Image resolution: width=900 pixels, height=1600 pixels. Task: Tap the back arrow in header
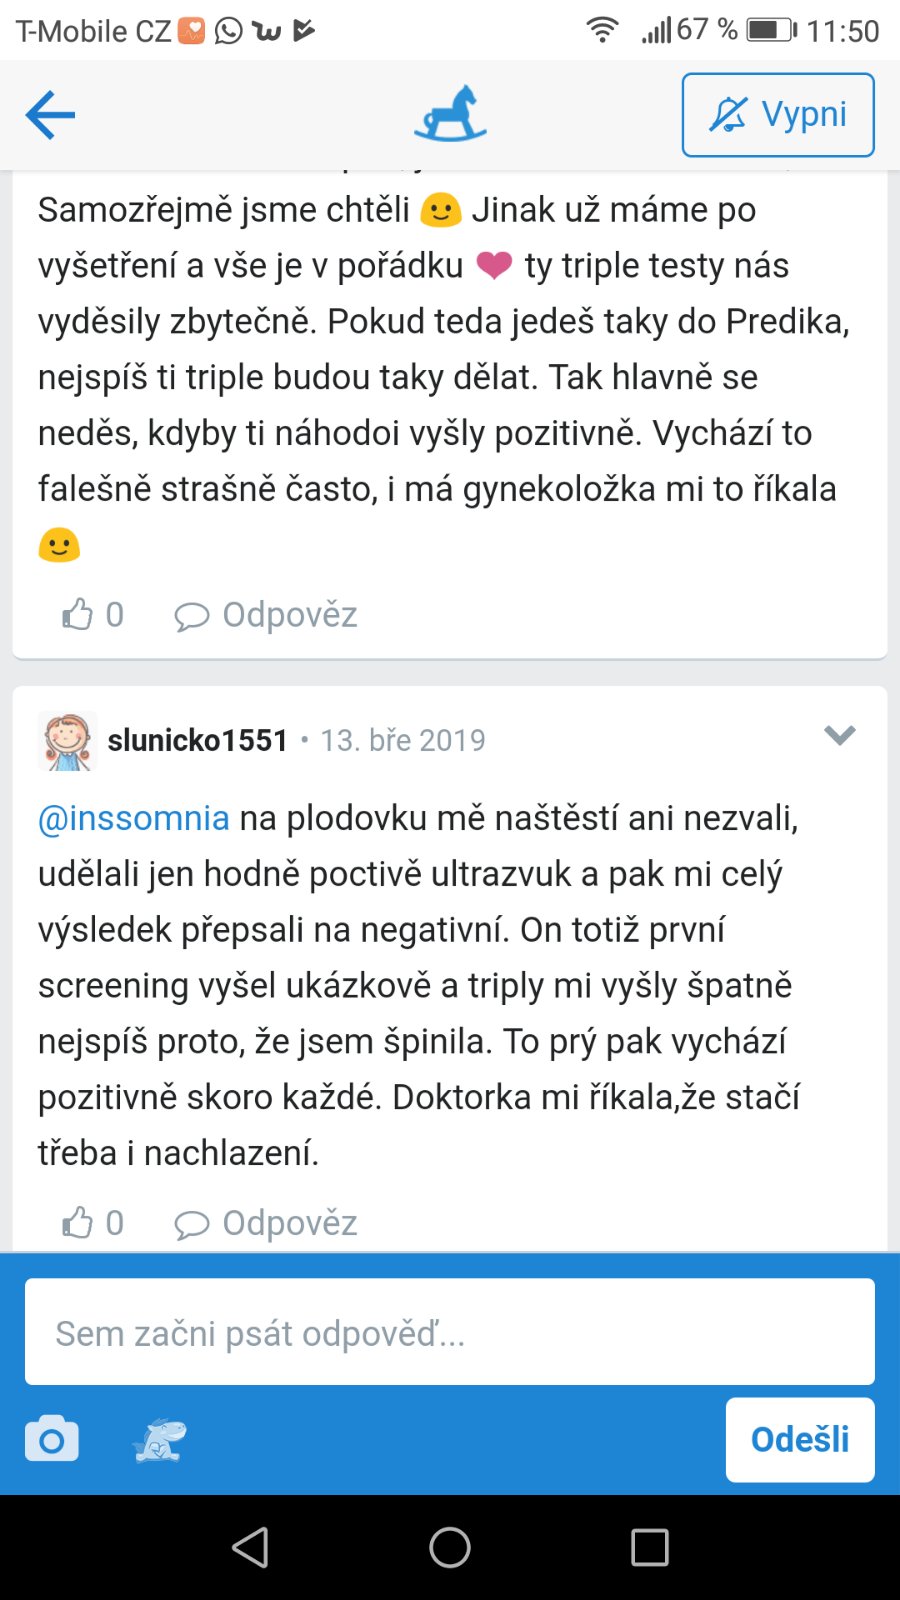50,115
